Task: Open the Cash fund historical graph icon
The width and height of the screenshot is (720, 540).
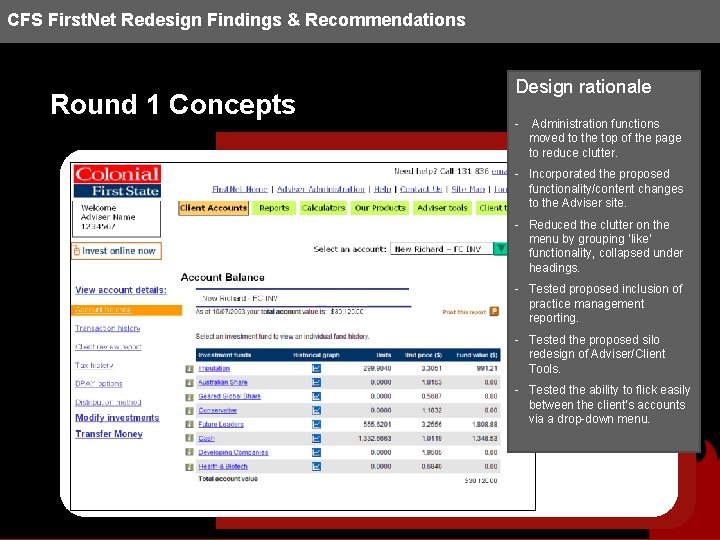Action: pos(316,439)
